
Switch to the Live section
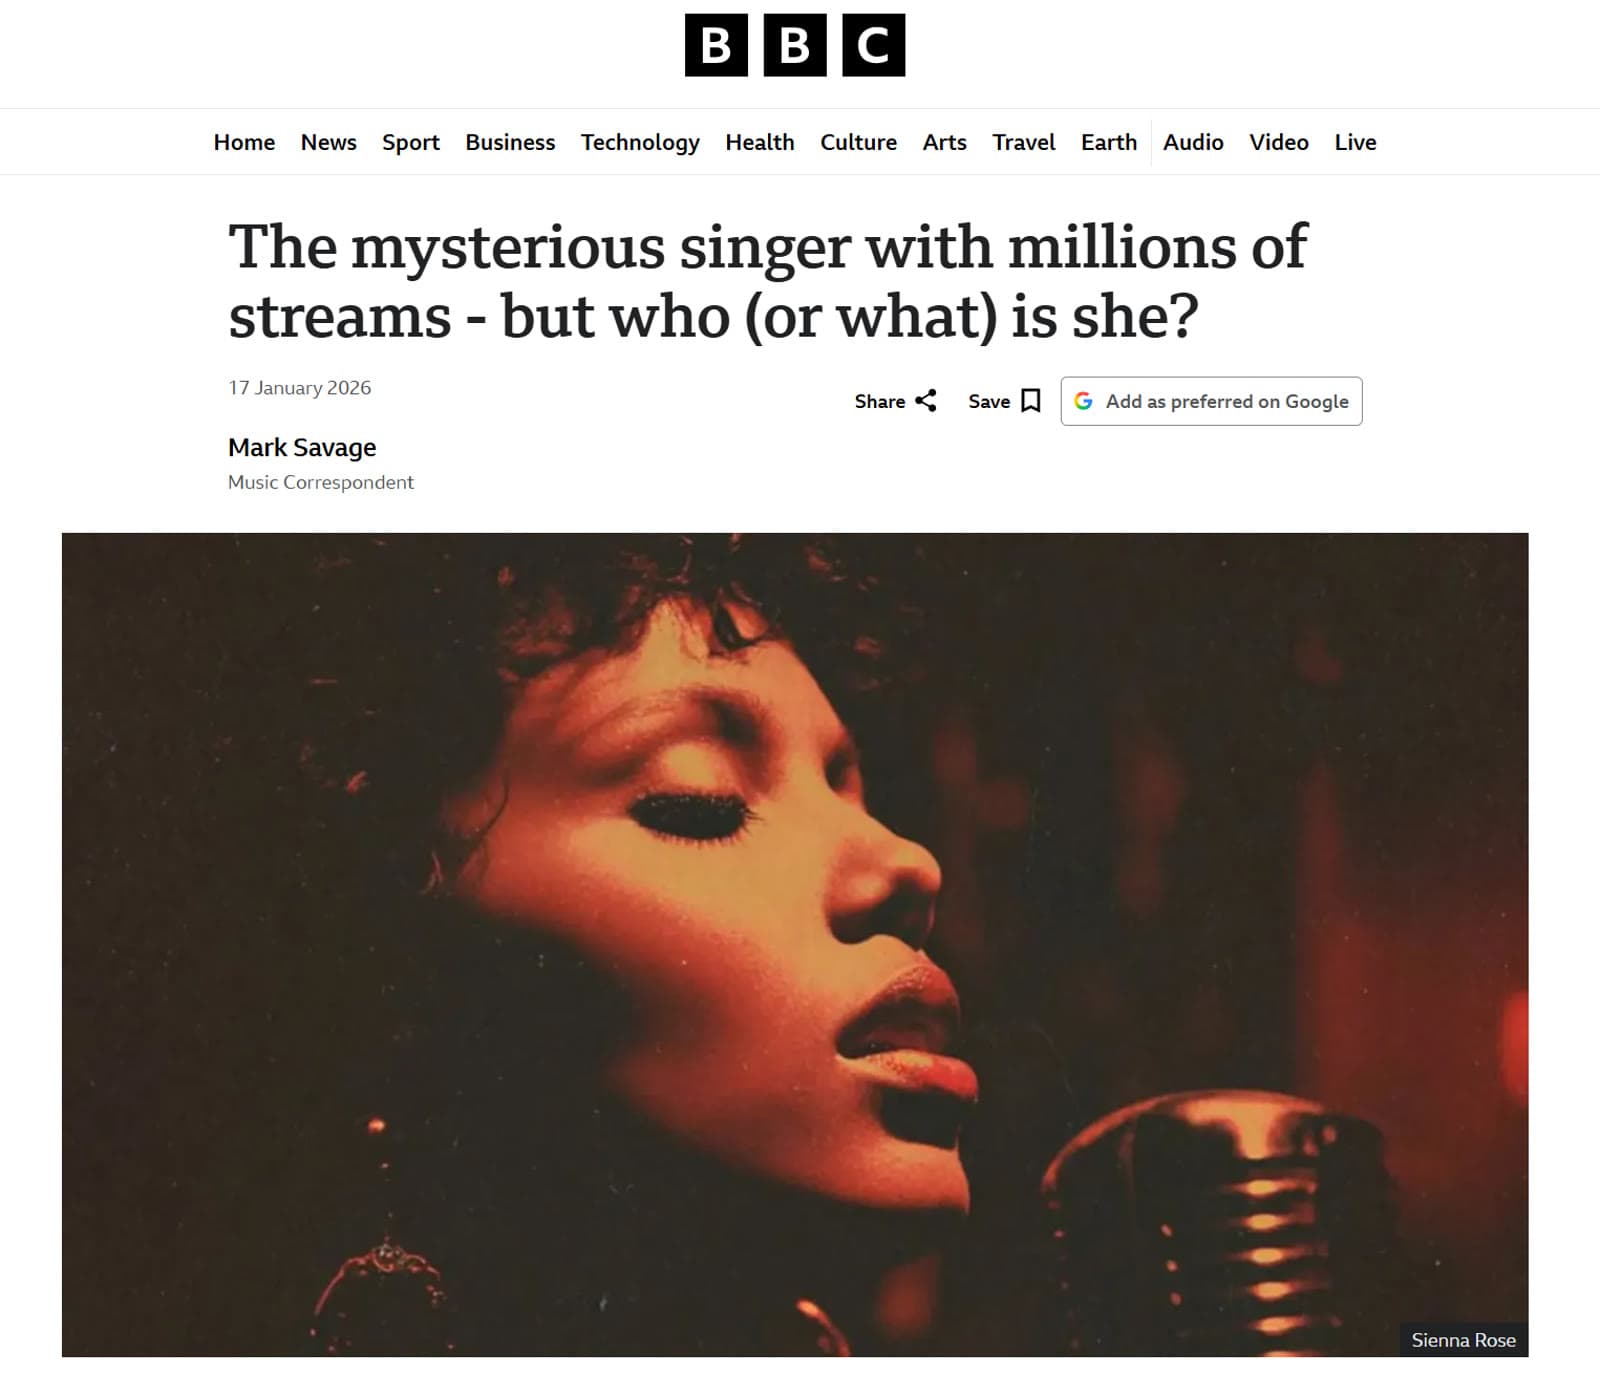click(1356, 142)
